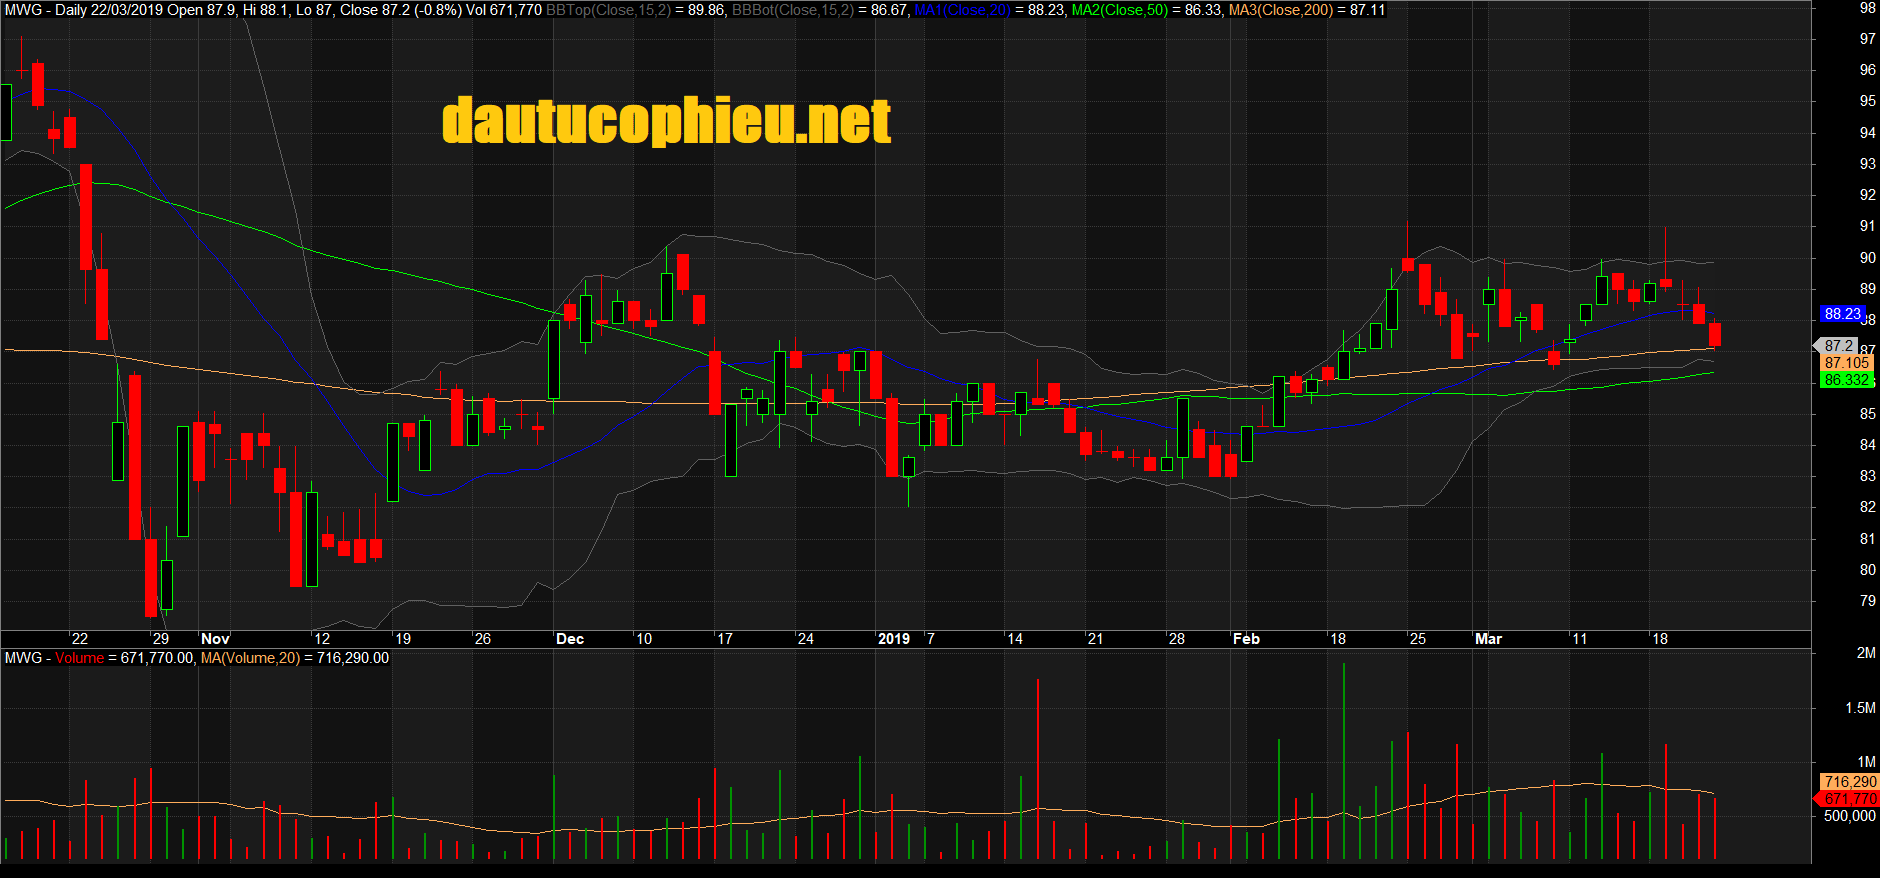1880x878 pixels.
Task: Click the MA(Volume,20) label in volume pane
Action: coord(250,658)
